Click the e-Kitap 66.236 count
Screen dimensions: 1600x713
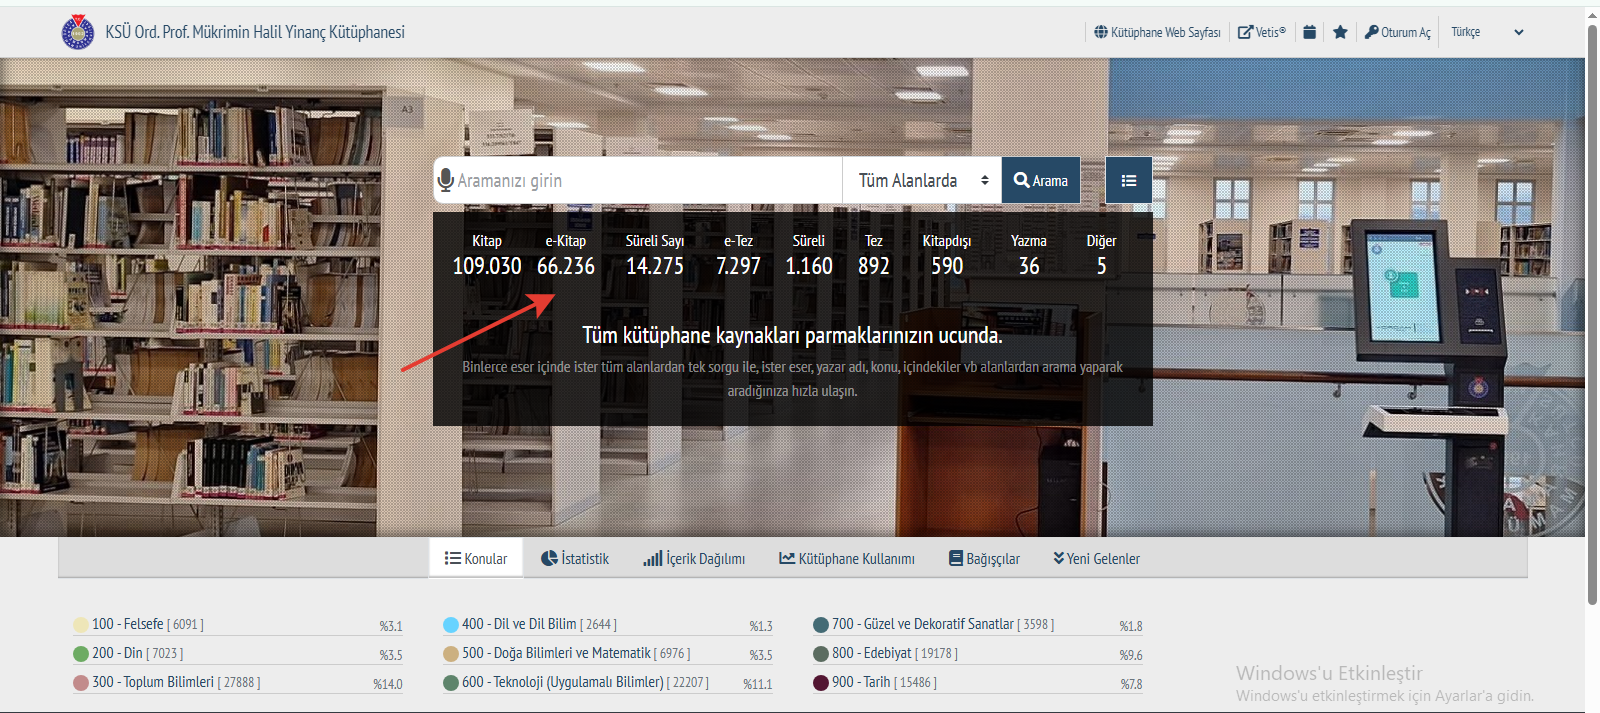[566, 266]
